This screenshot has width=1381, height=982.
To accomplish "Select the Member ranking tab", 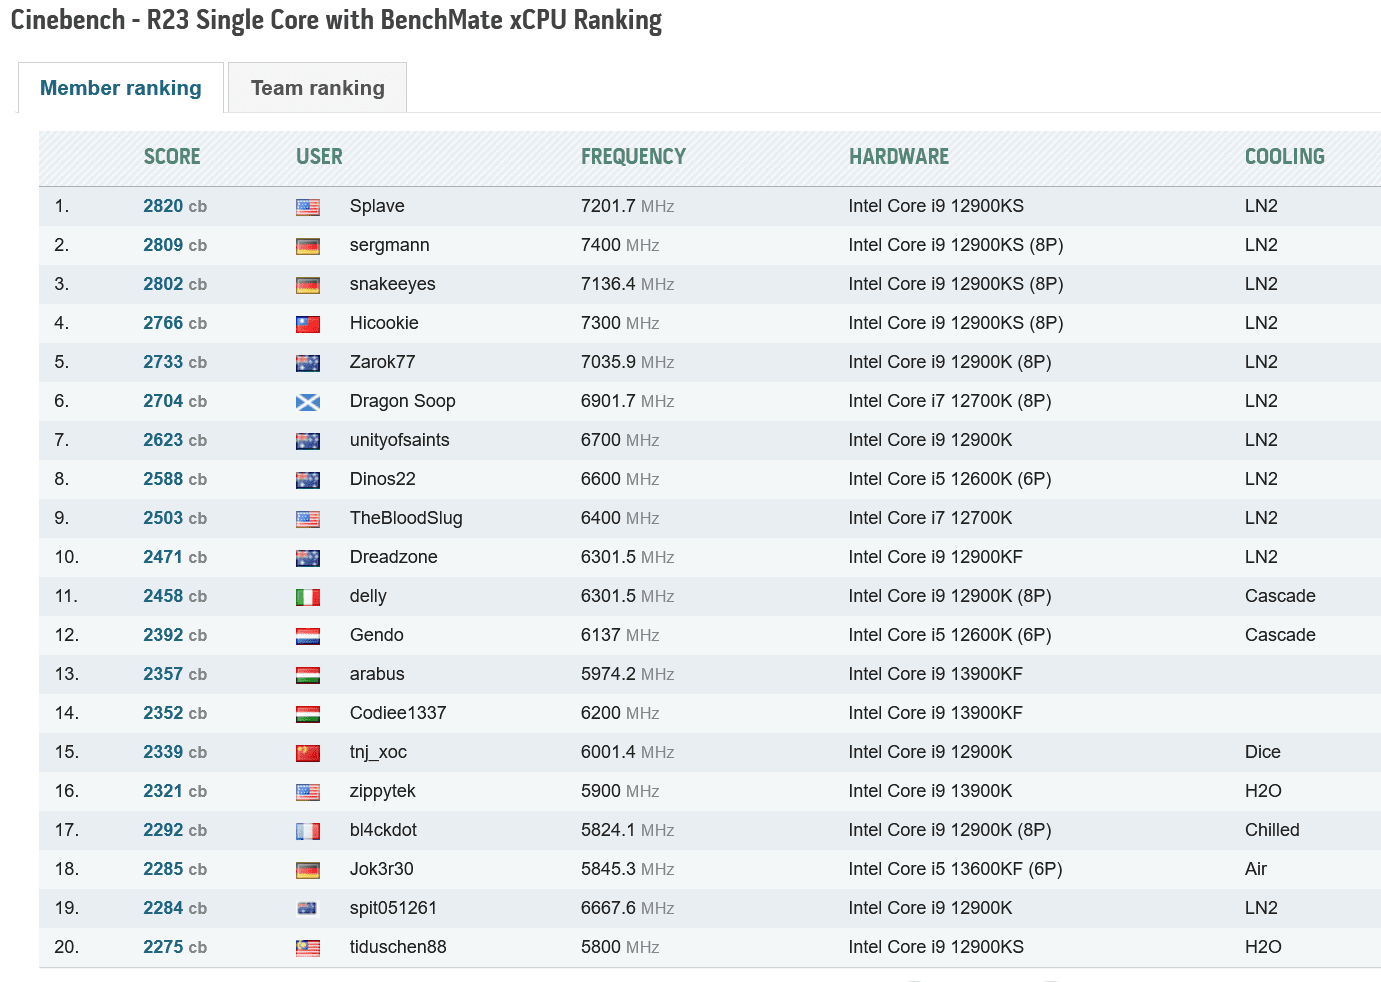I will [120, 88].
